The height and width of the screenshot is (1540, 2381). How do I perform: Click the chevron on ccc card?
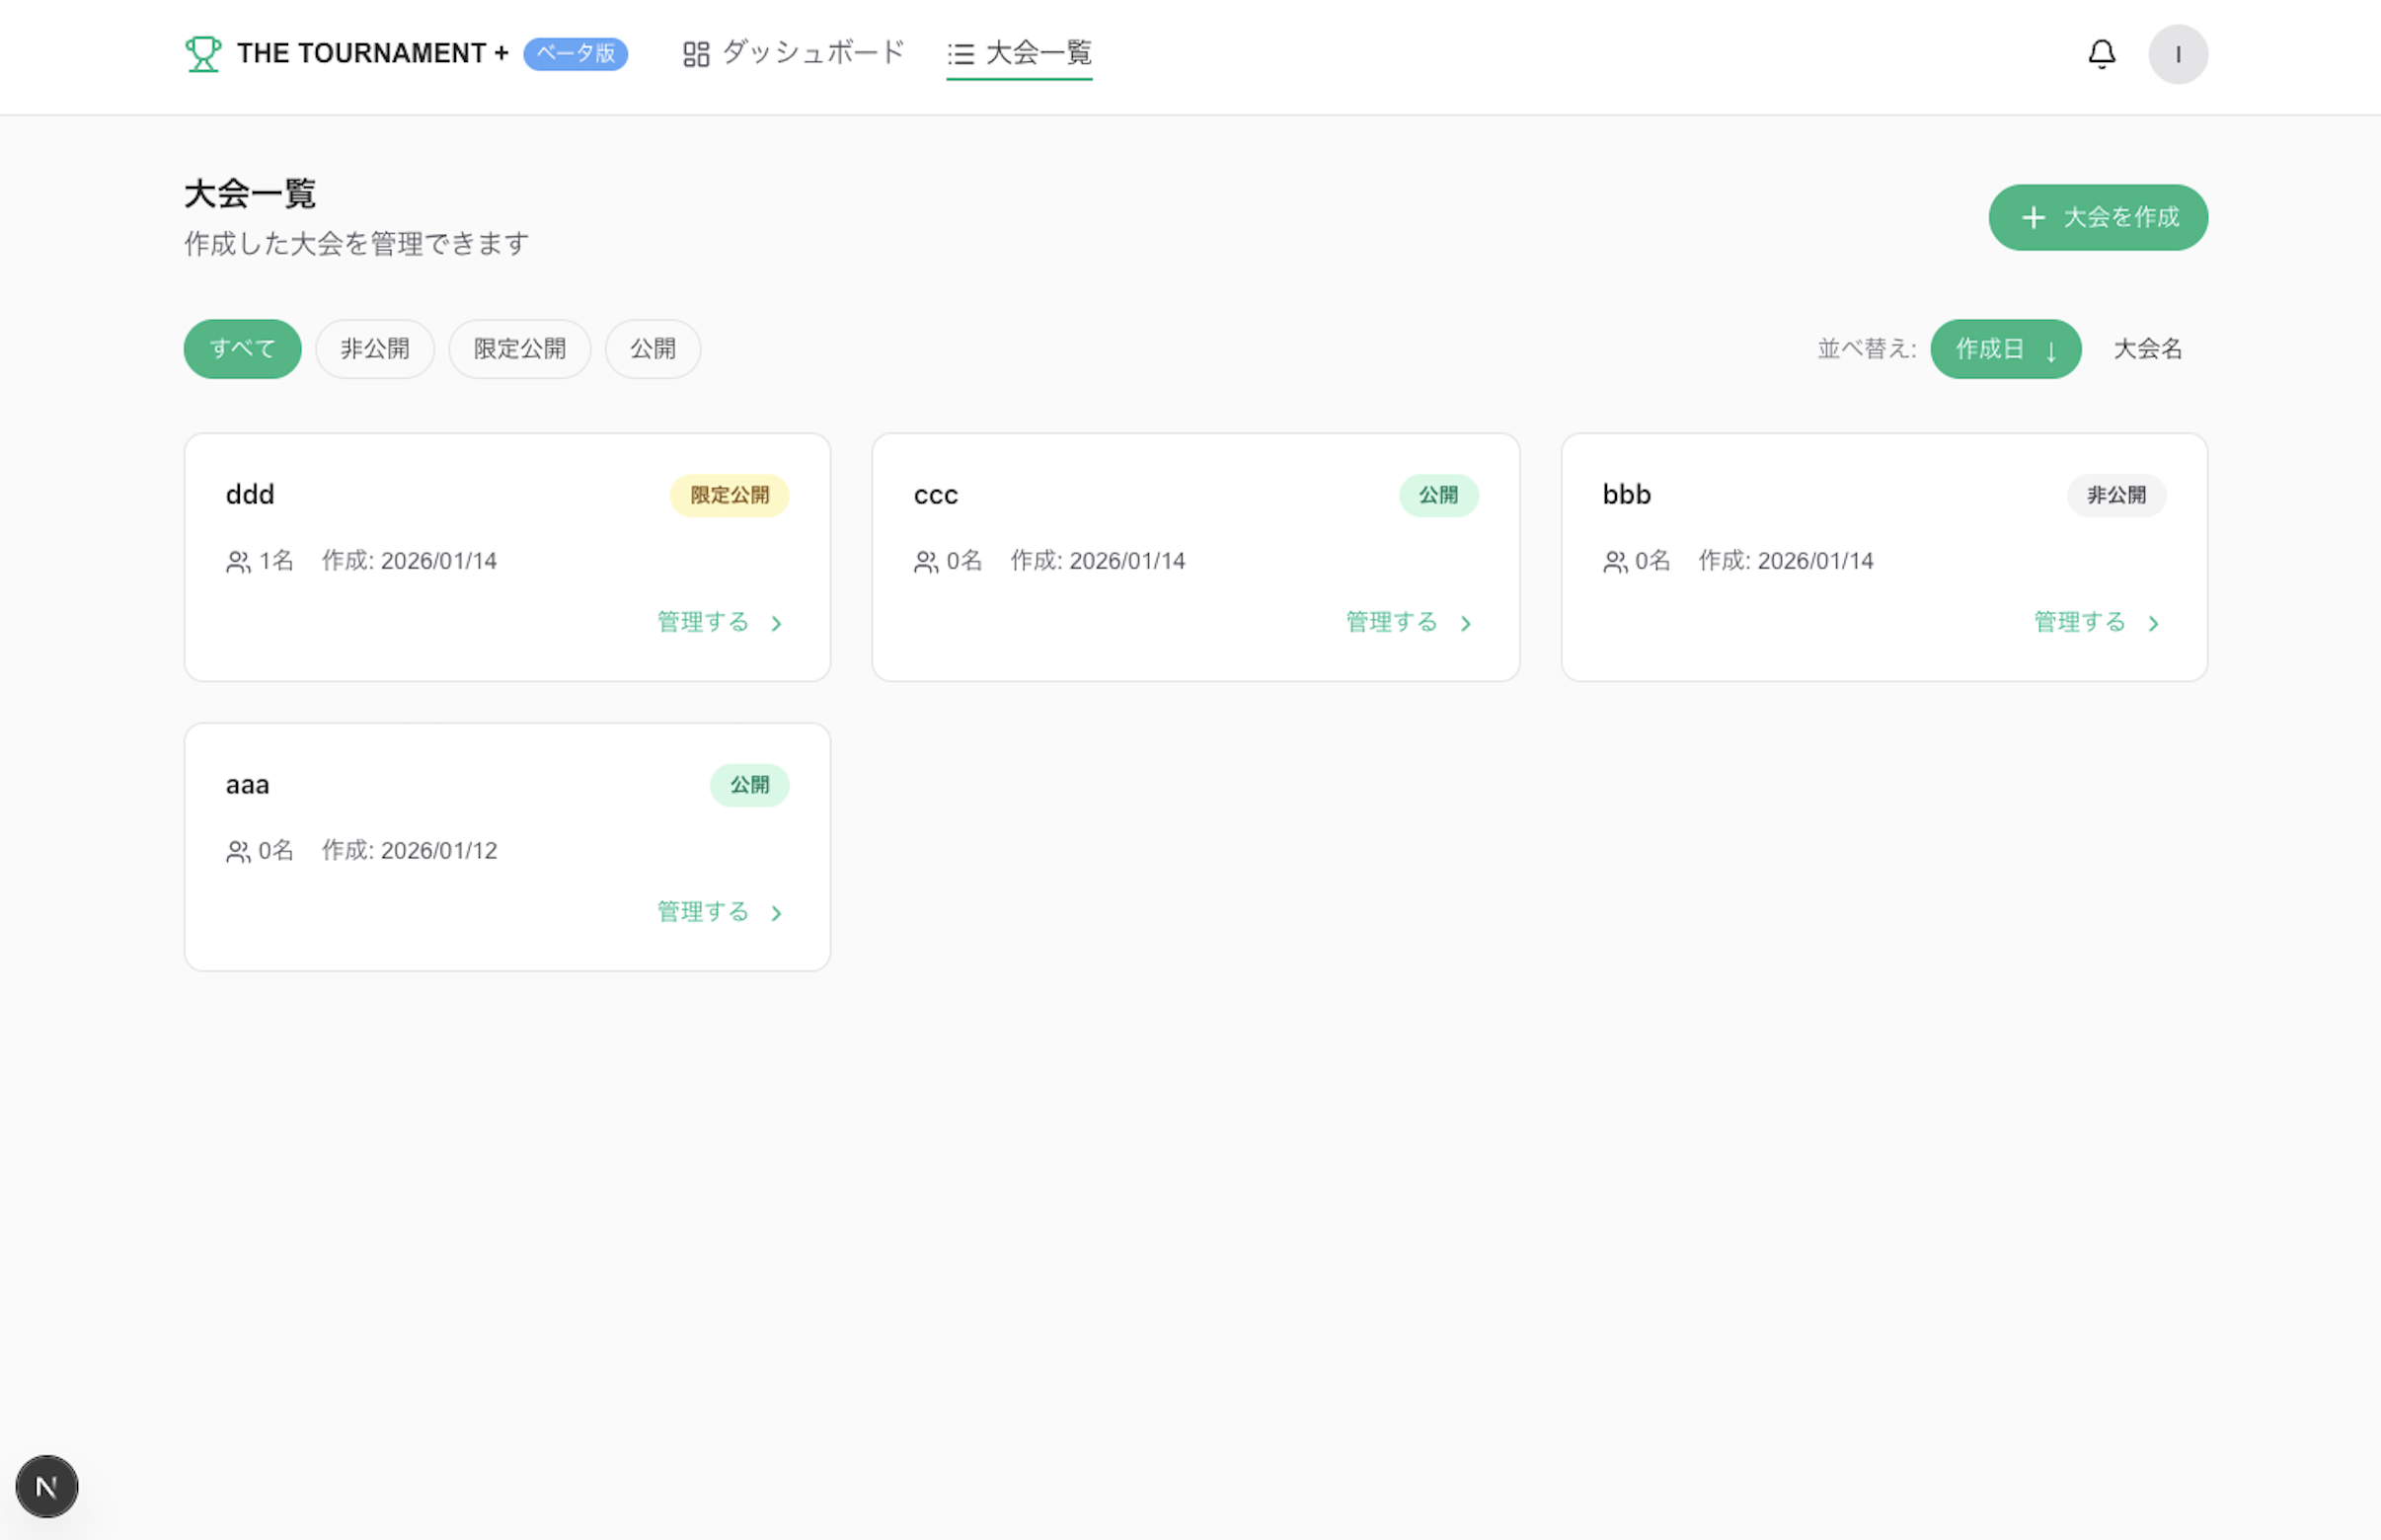(1465, 624)
